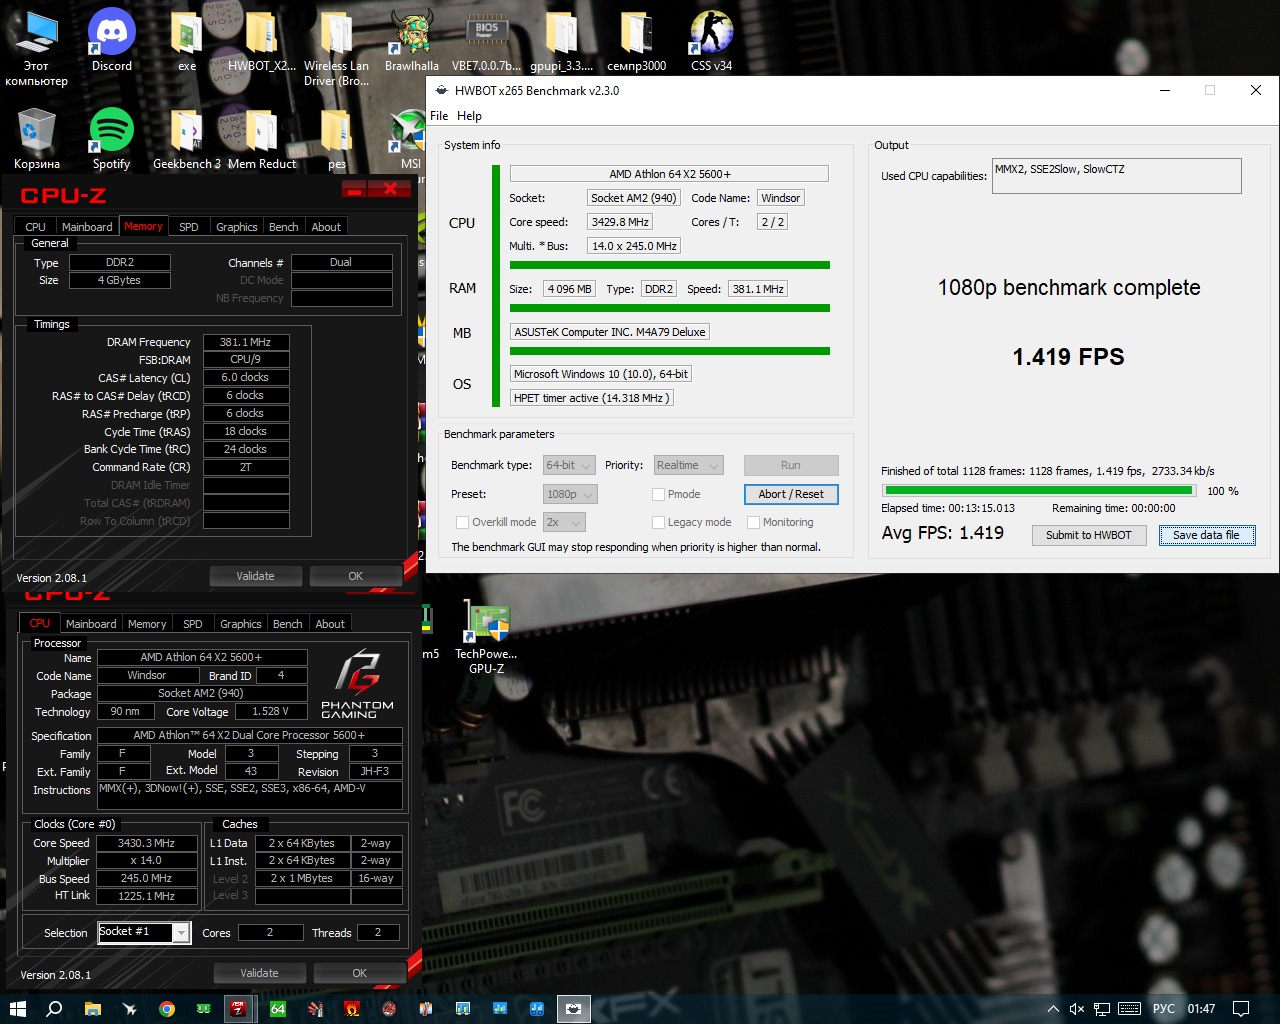Open the VBE7.0.0.7b BIOS editor icon
1280x1024 pixels.
coord(486,40)
